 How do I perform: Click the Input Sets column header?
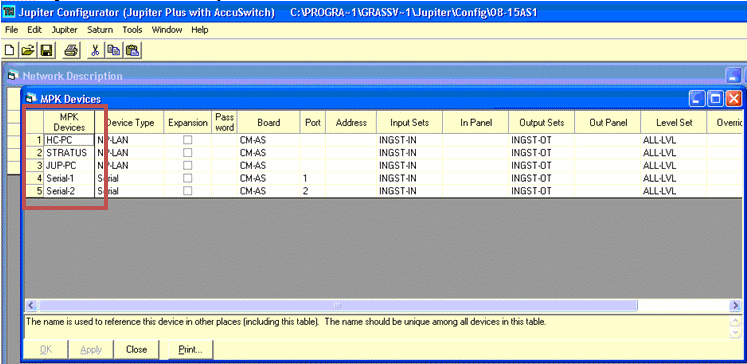(410, 122)
